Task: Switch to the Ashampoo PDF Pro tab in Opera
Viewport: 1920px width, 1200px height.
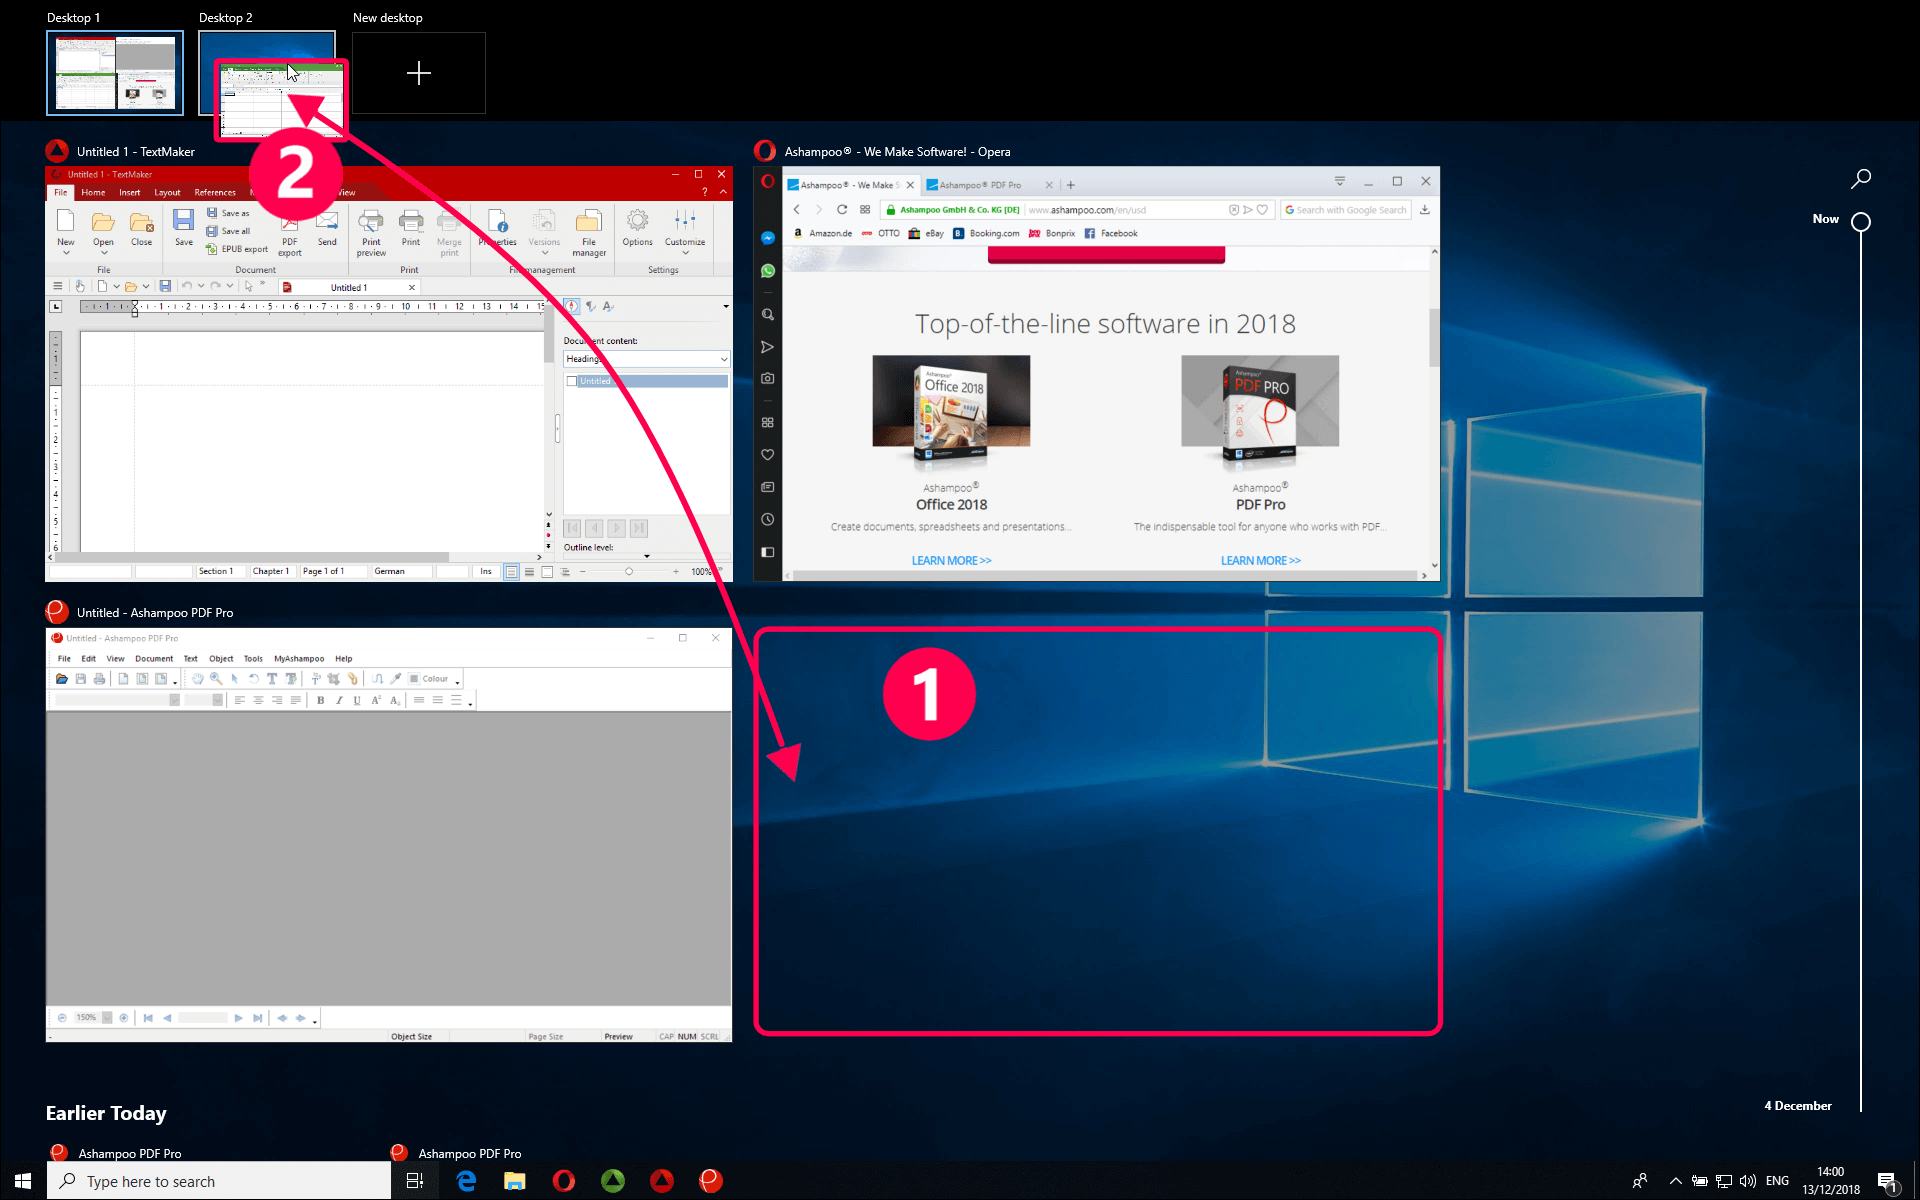Action: click(x=981, y=185)
